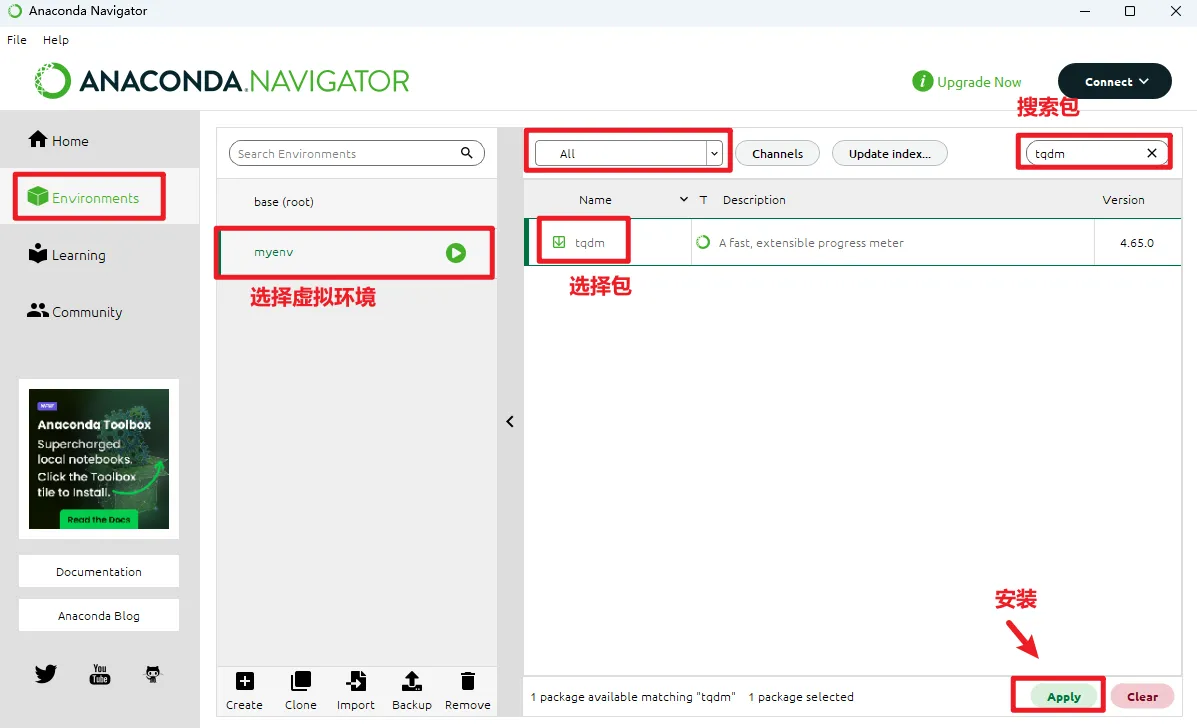Open the Community section

(x=75, y=311)
